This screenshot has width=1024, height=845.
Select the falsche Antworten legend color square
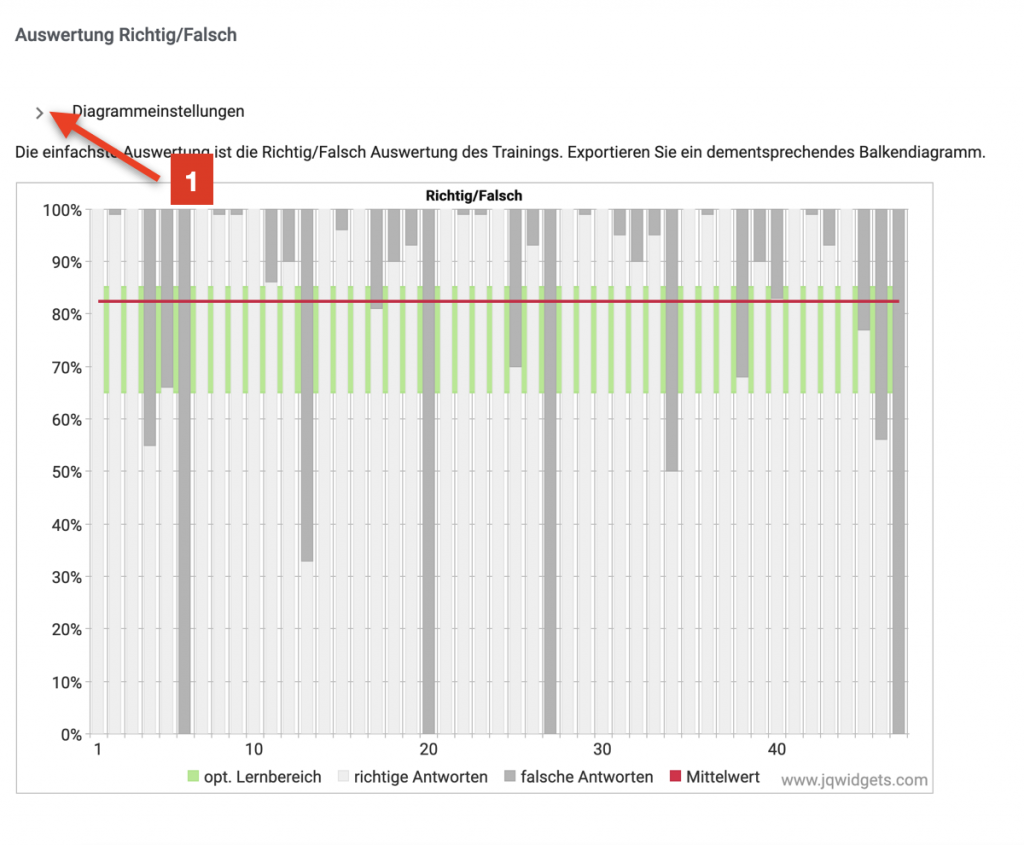pos(511,777)
